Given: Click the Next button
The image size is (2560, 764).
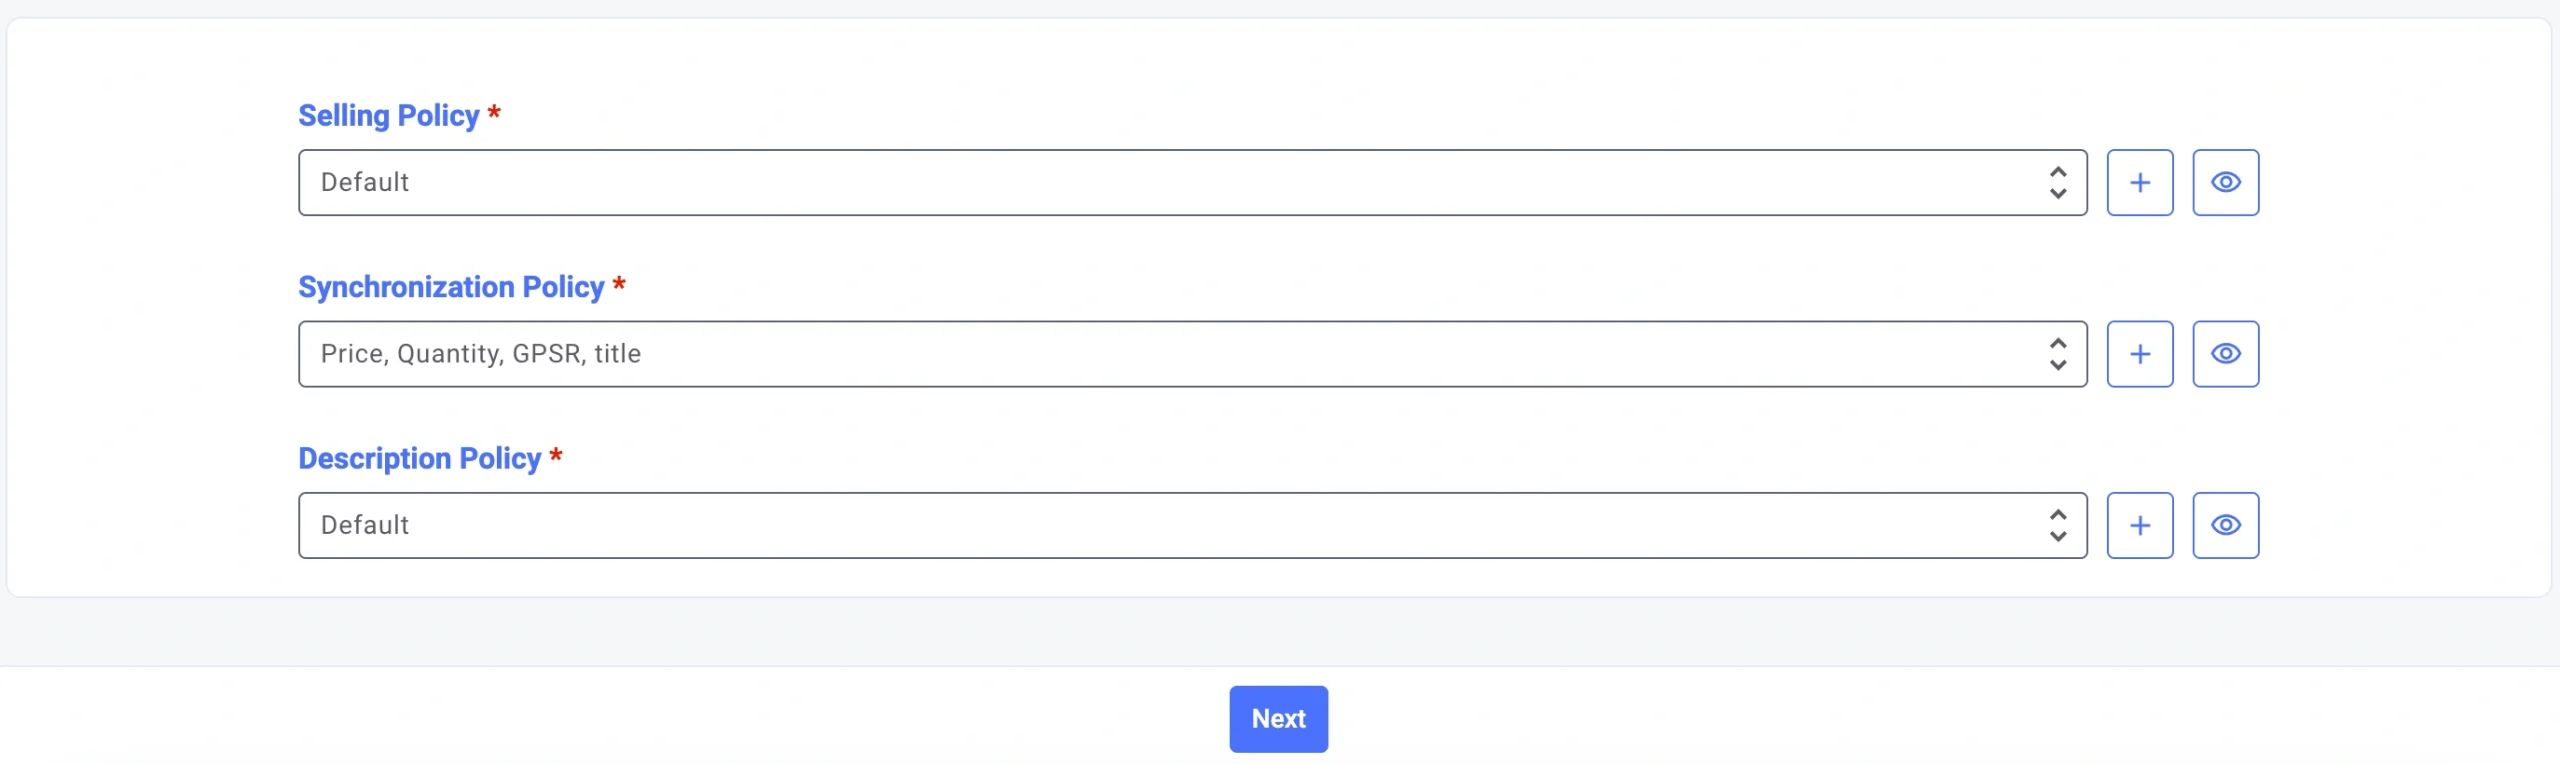Looking at the screenshot, I should [x=1278, y=719].
